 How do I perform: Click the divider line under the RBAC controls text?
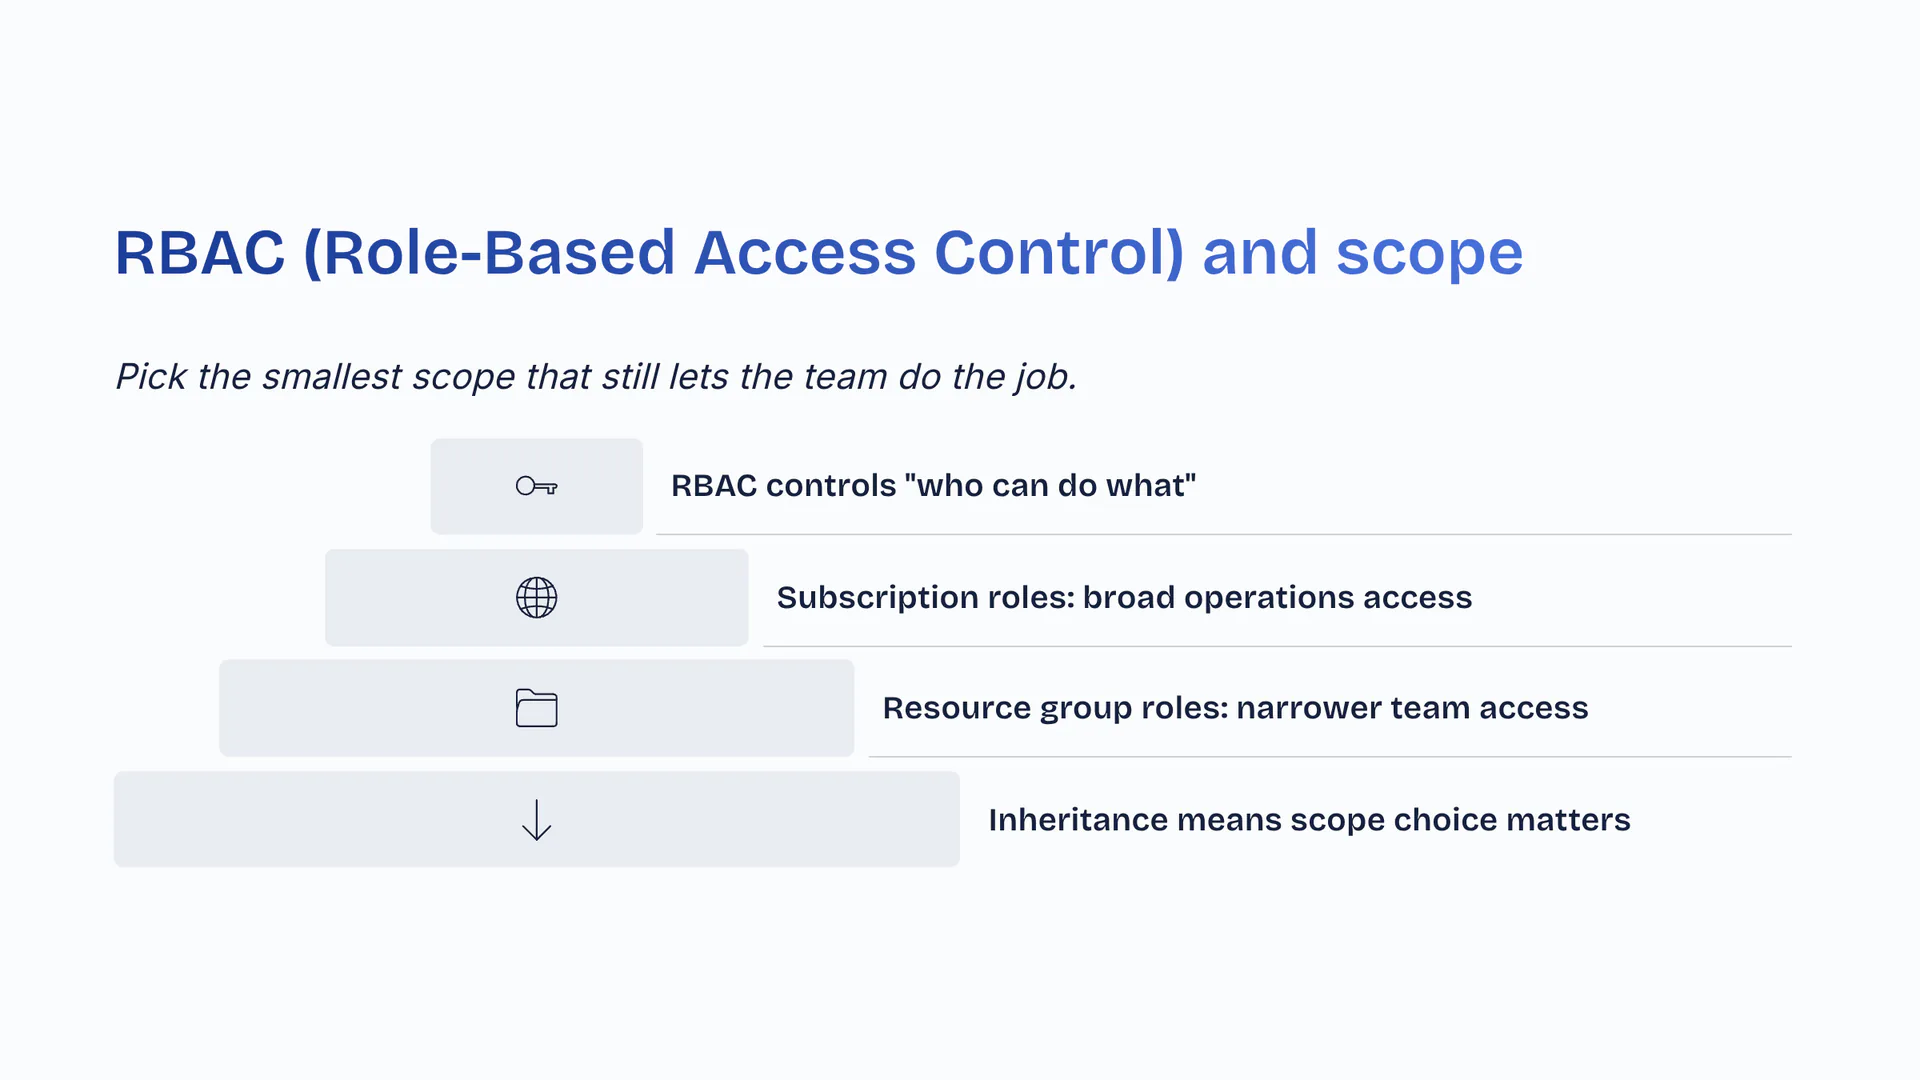1223,535
